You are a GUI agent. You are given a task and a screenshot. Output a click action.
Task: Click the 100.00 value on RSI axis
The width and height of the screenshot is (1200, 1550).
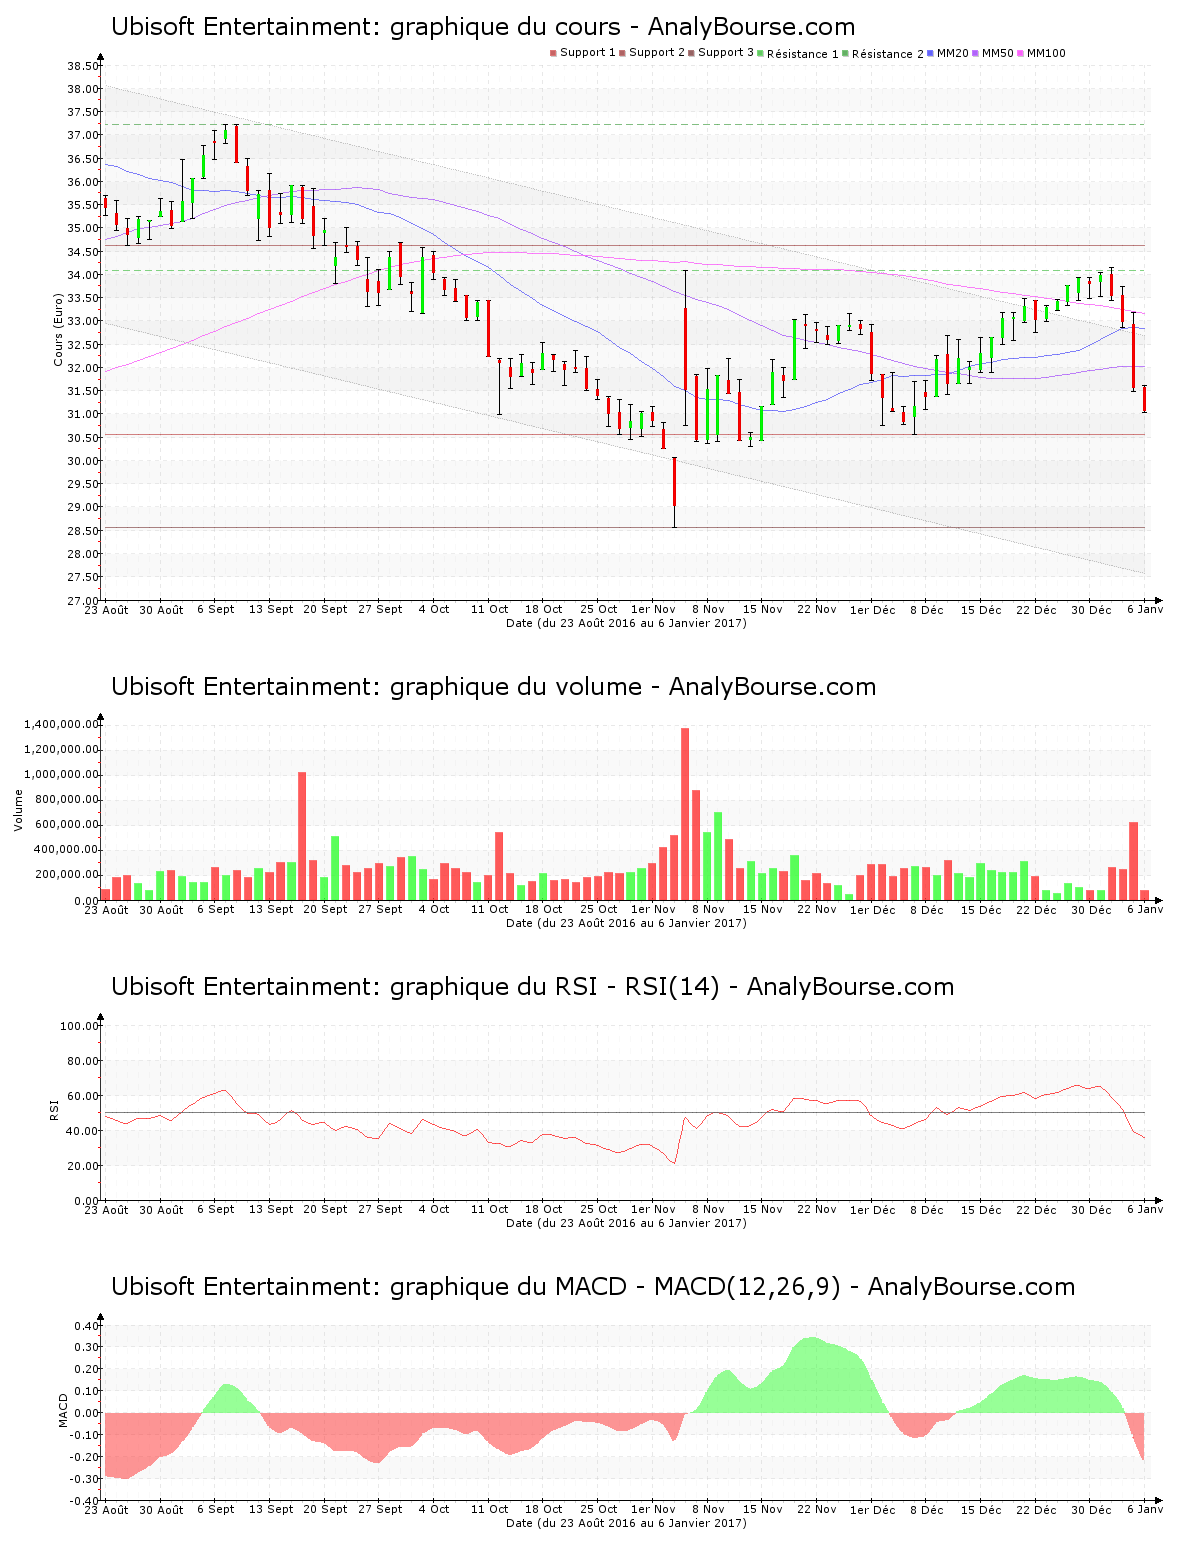[x=80, y=1026]
